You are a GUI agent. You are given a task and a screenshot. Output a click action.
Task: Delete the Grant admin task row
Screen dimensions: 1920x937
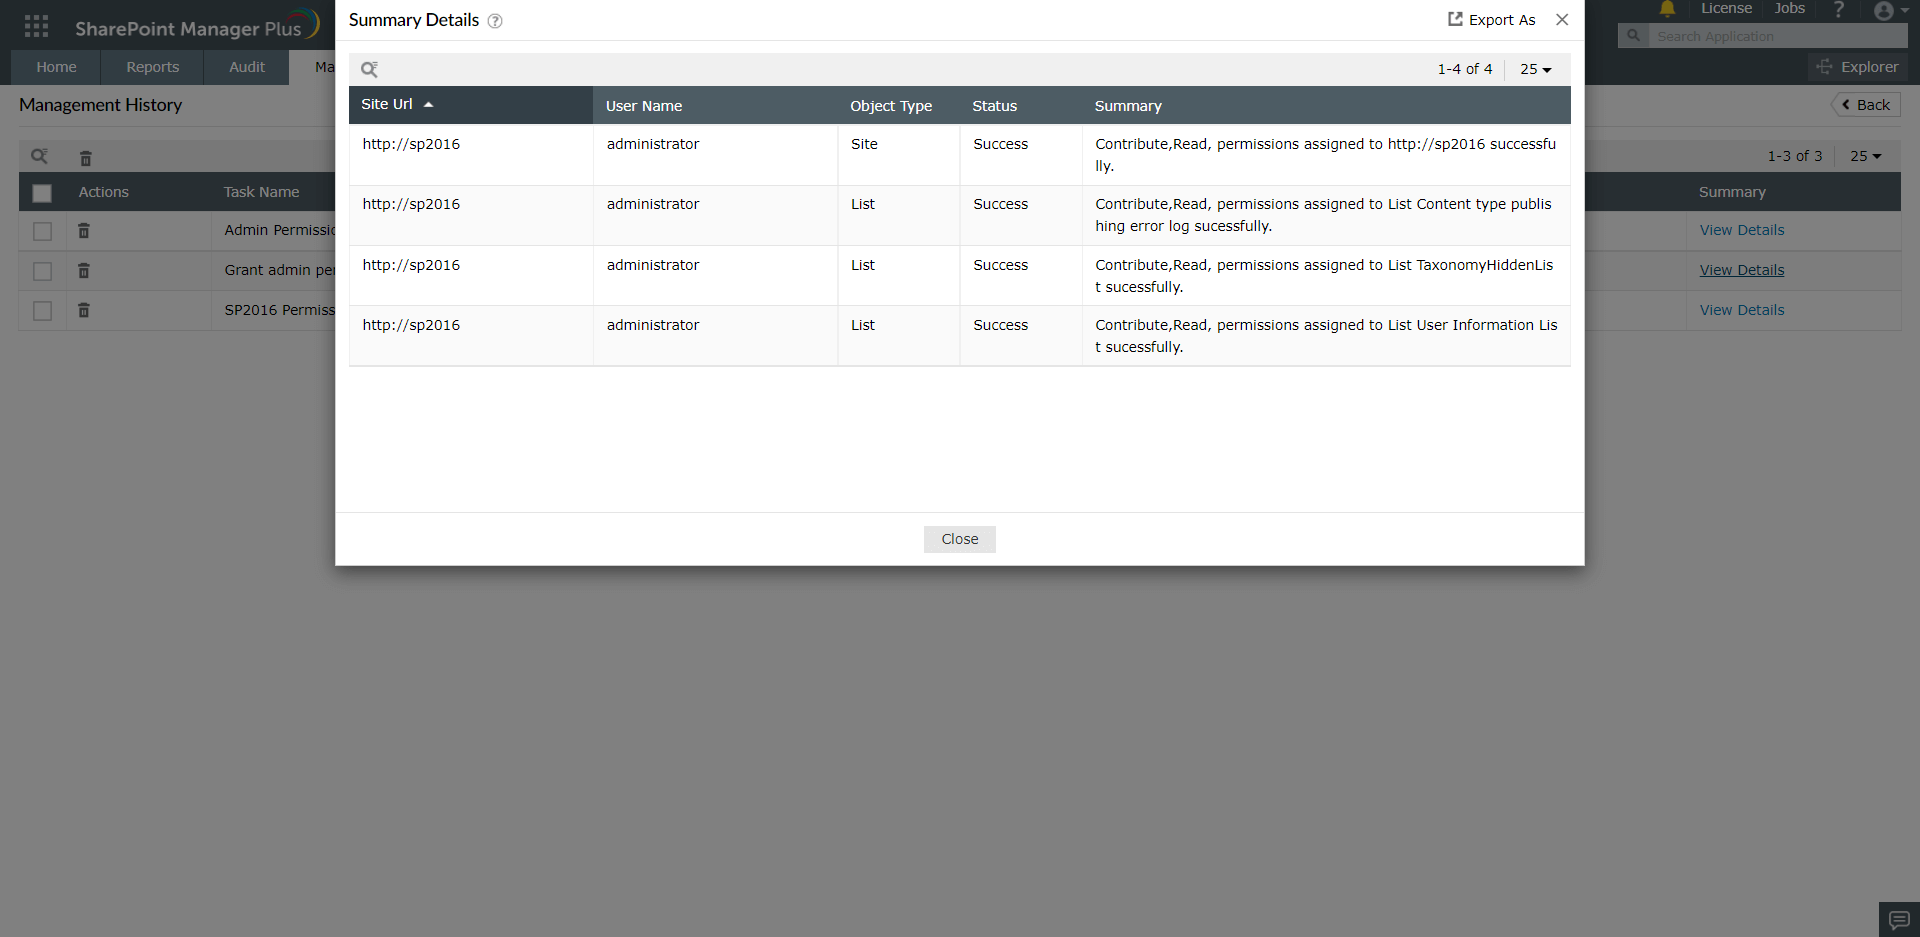(84, 271)
